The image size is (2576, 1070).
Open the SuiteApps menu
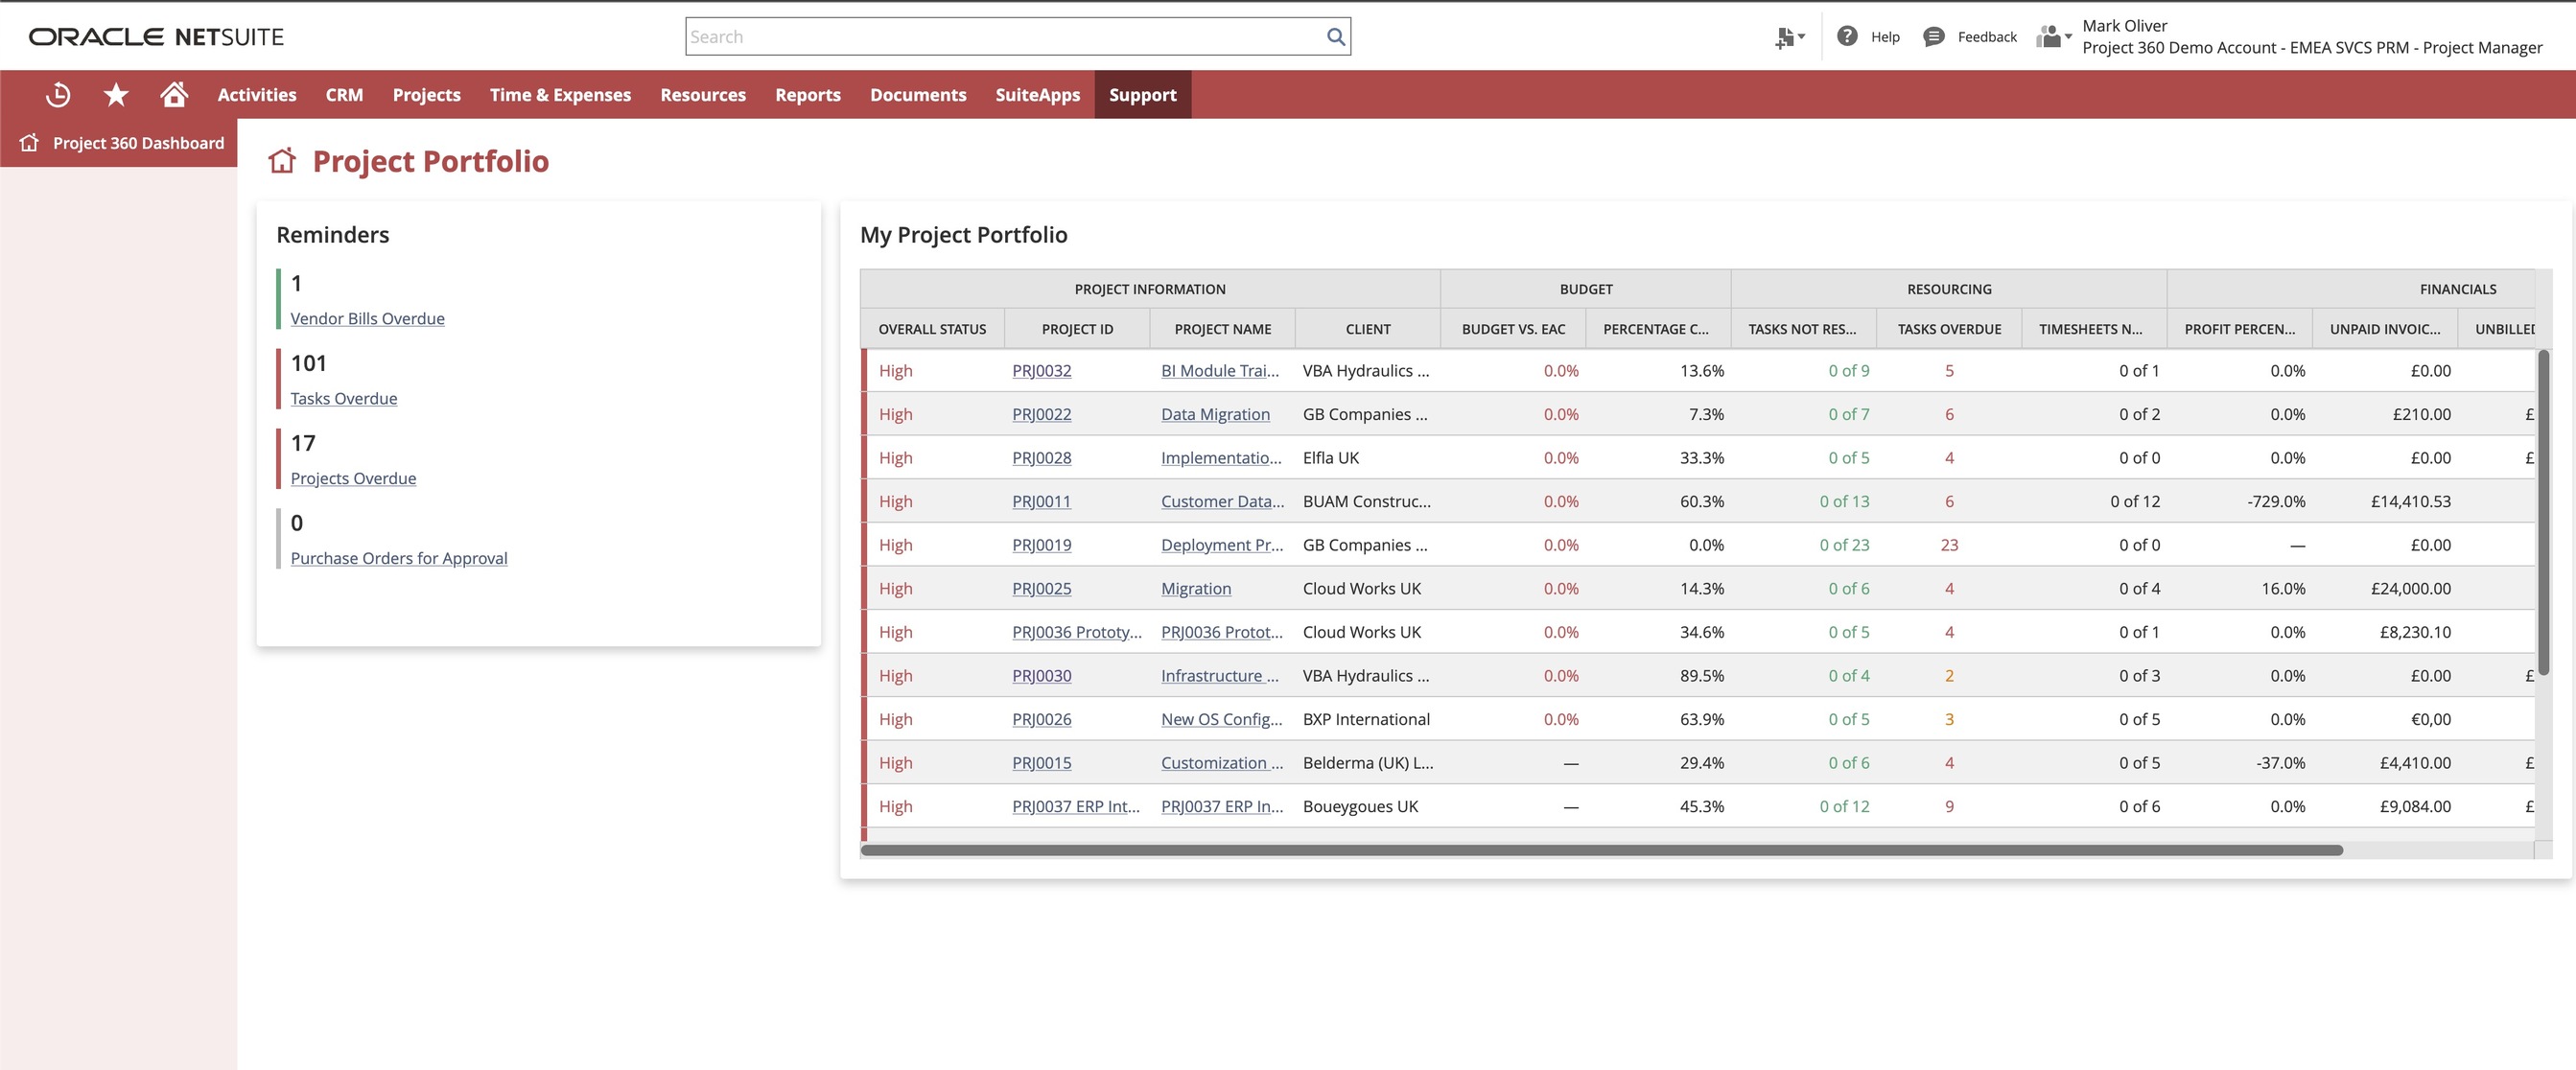click(x=1037, y=94)
